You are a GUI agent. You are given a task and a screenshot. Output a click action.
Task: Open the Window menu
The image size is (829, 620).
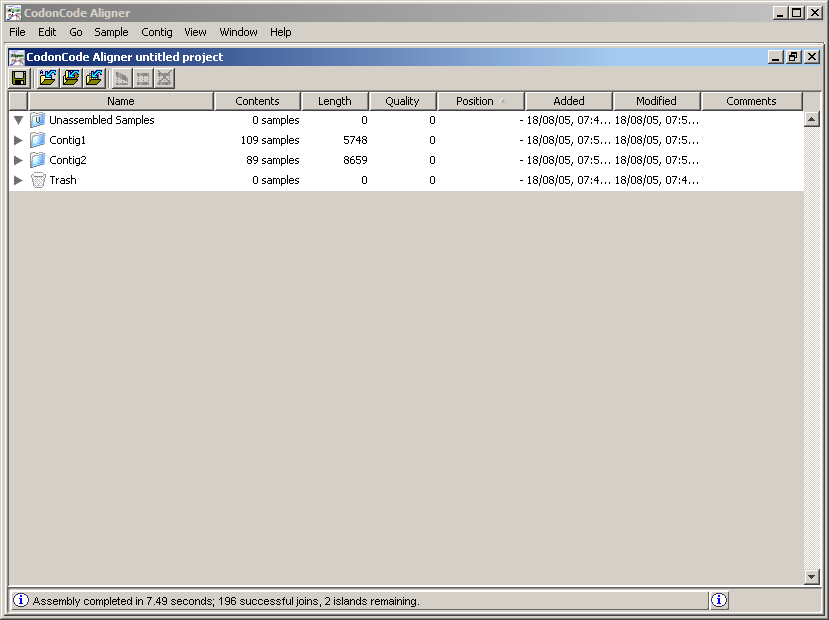click(x=238, y=32)
